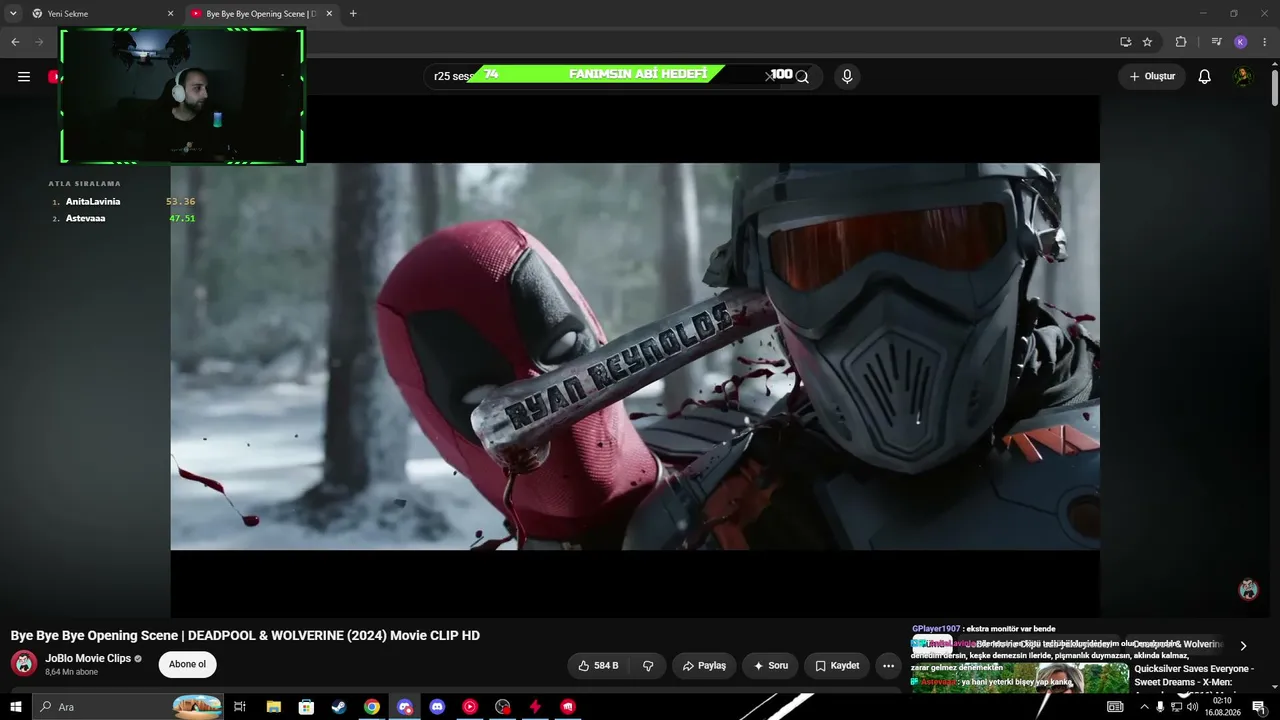Click the Deadpool video player

[635, 356]
